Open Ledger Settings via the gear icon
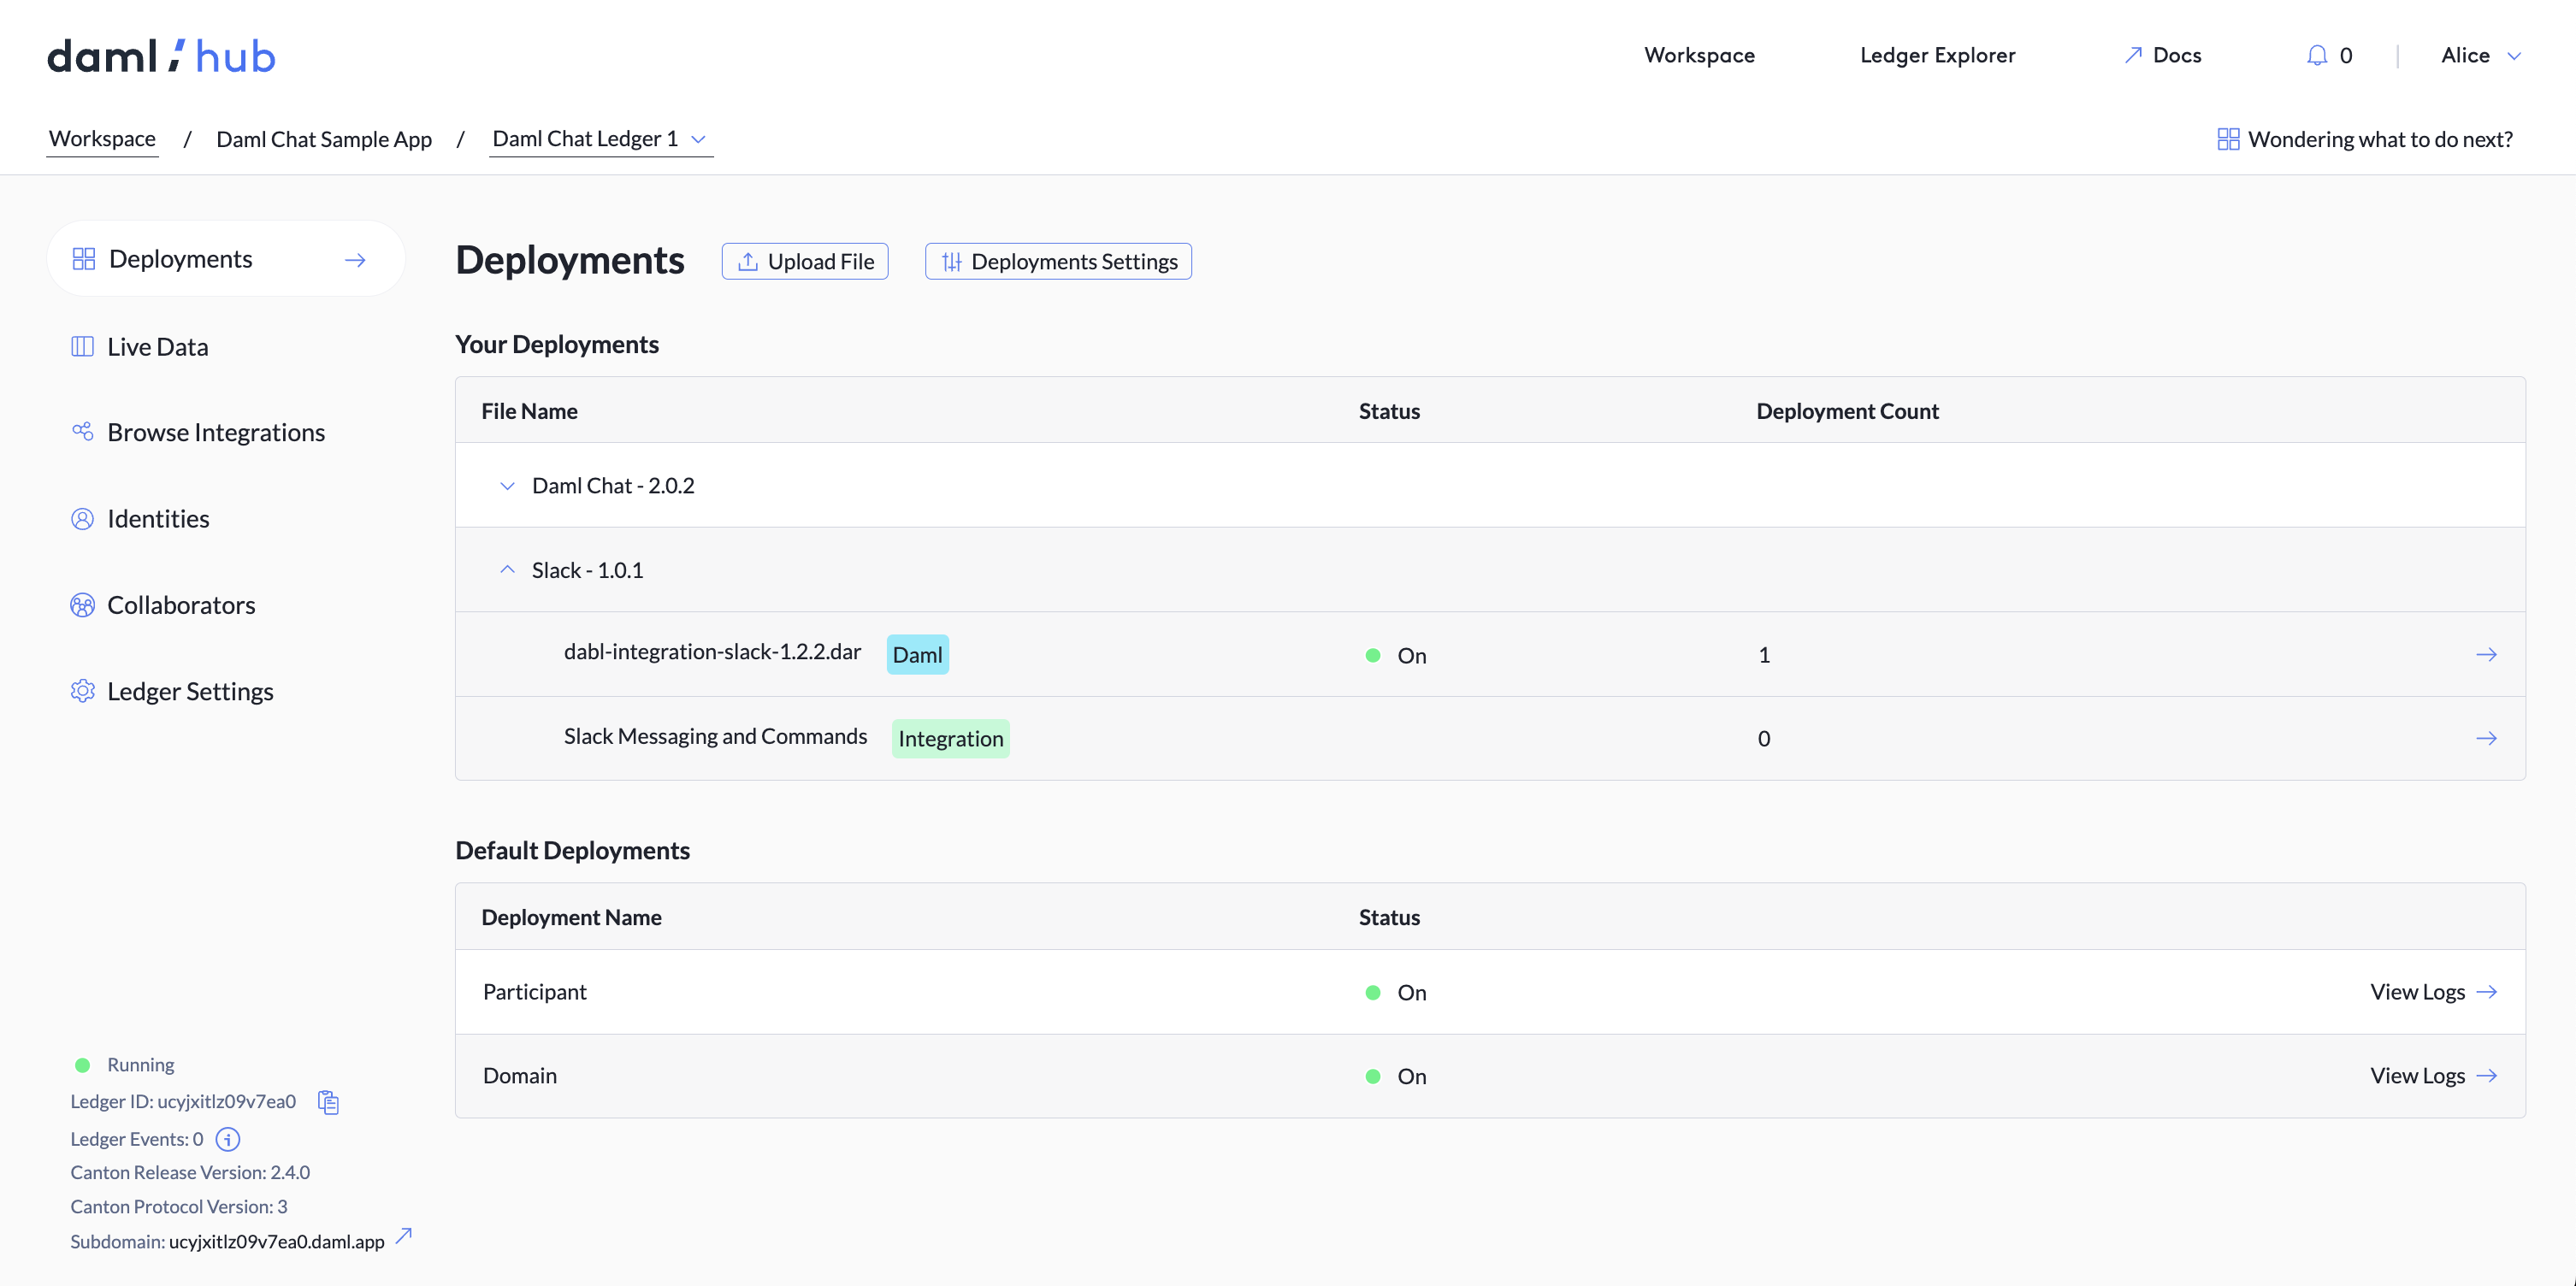2576x1286 pixels. [x=83, y=690]
